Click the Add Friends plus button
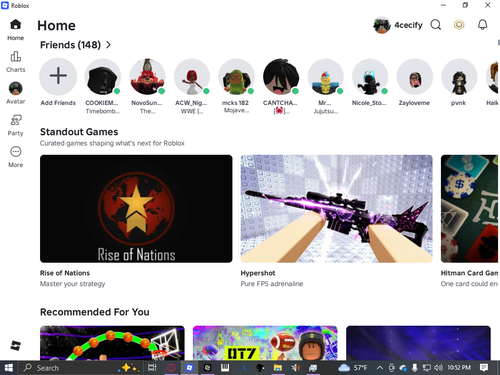 (58, 76)
